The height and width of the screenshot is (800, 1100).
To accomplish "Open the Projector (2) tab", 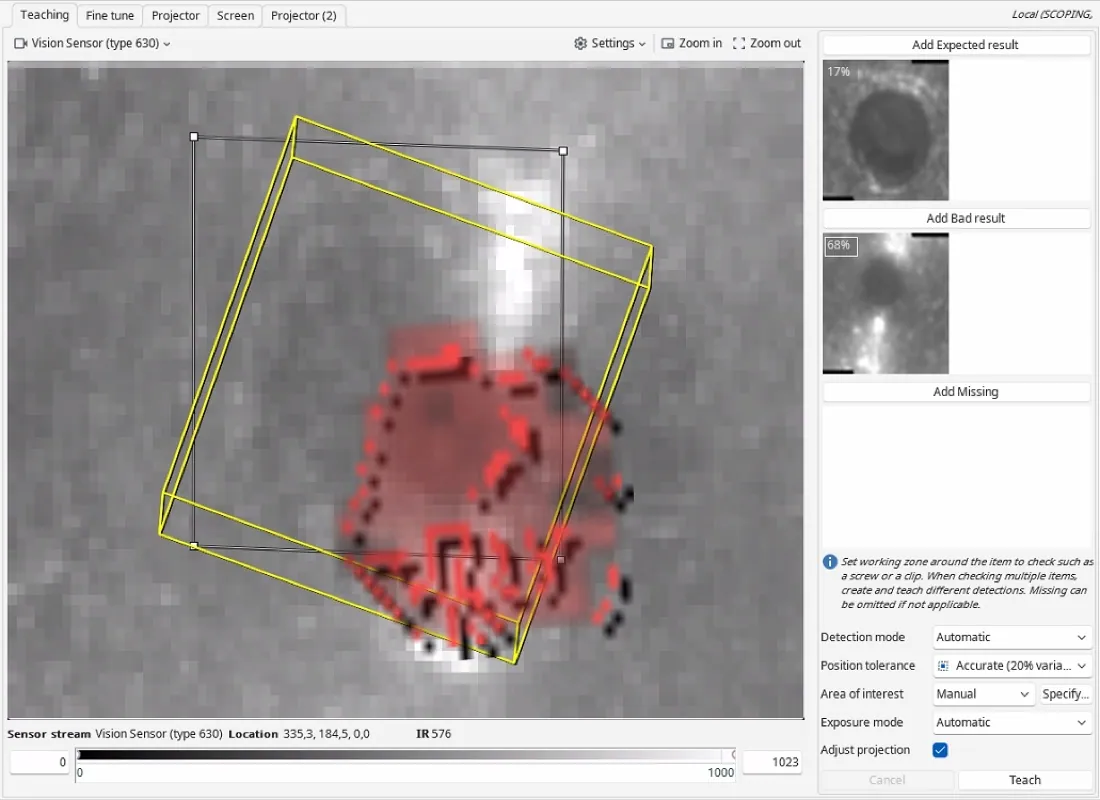I will point(304,15).
